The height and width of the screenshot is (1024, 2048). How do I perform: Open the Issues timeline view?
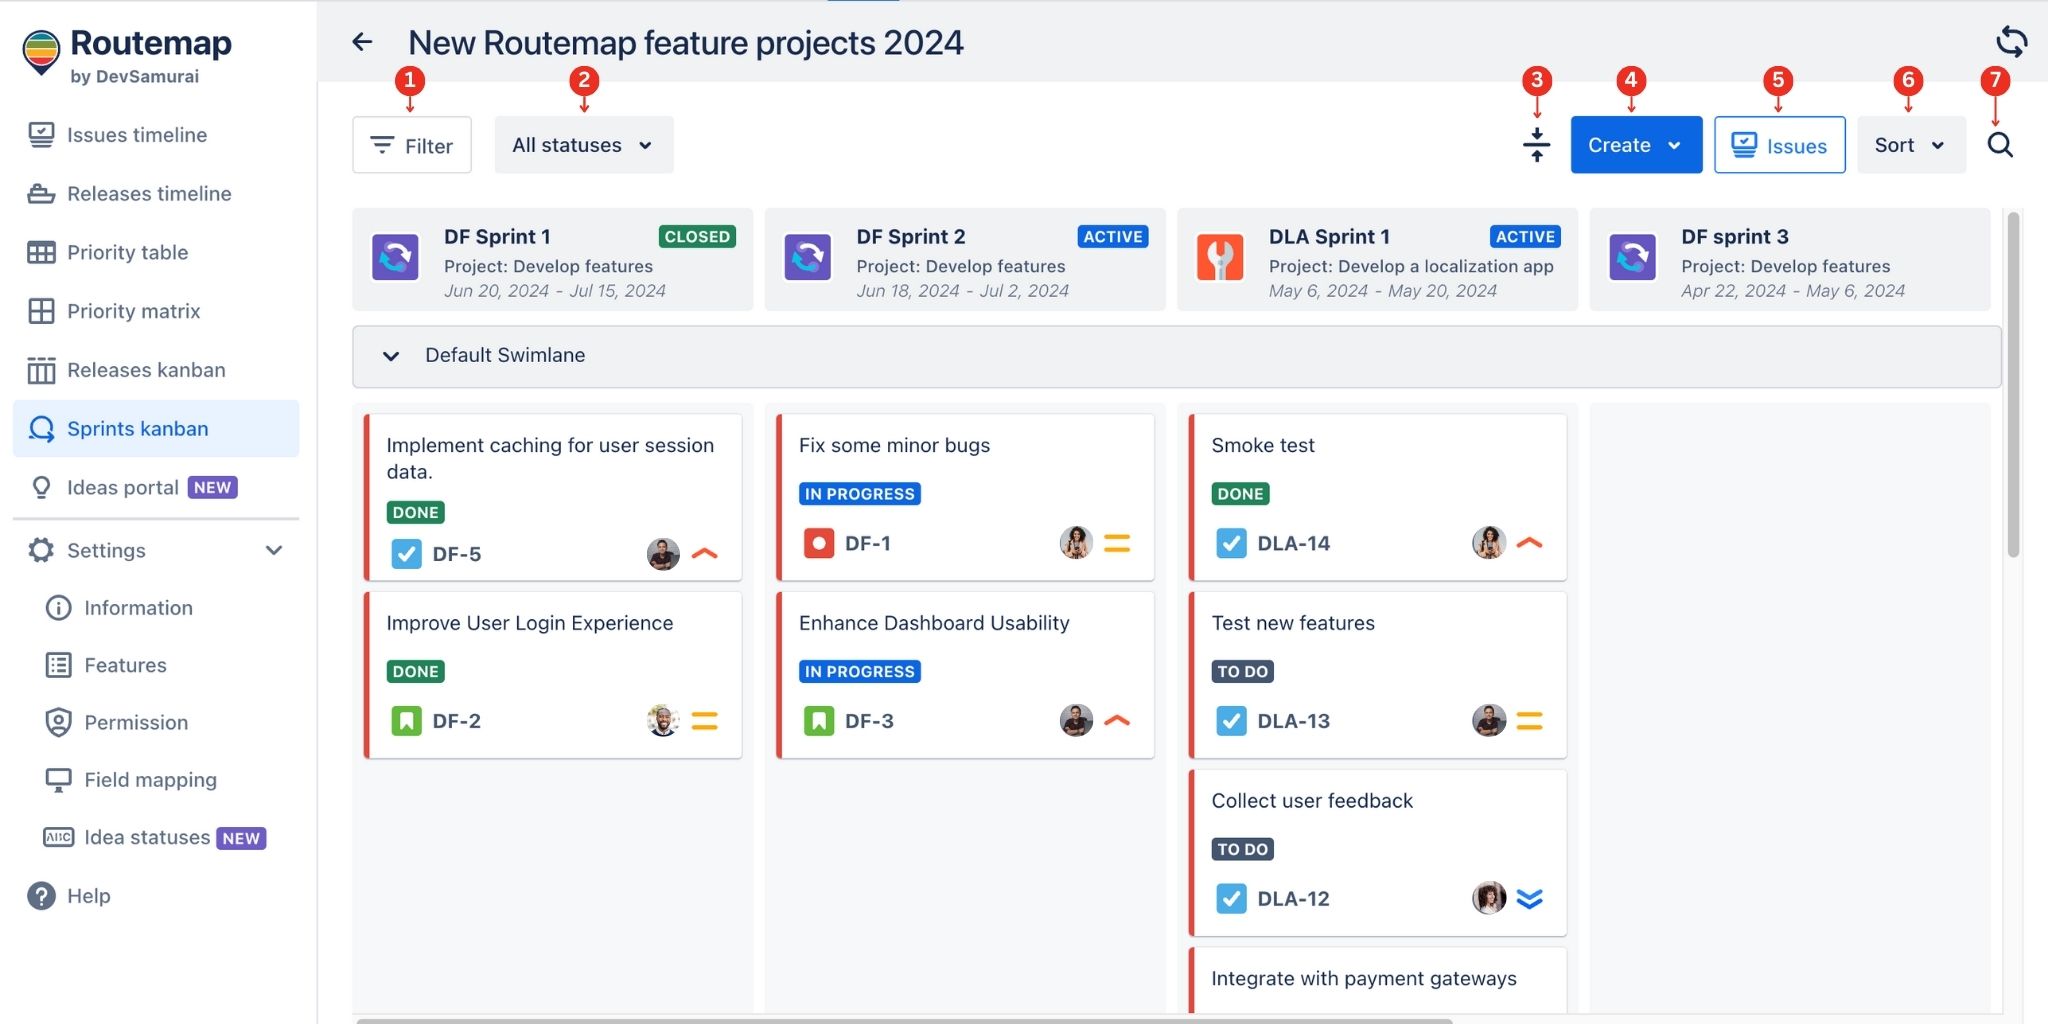coord(137,134)
